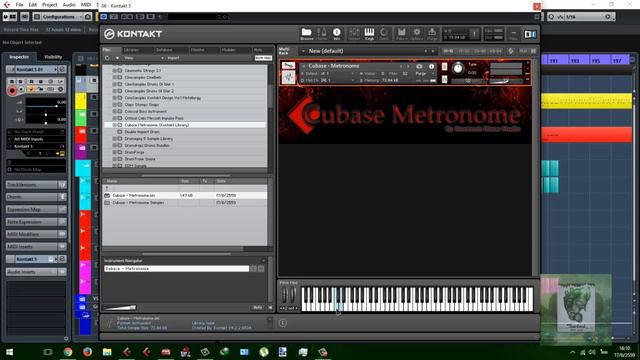Open the Output section in Kontakt
This screenshot has height=360, width=640.
[x=354, y=34]
